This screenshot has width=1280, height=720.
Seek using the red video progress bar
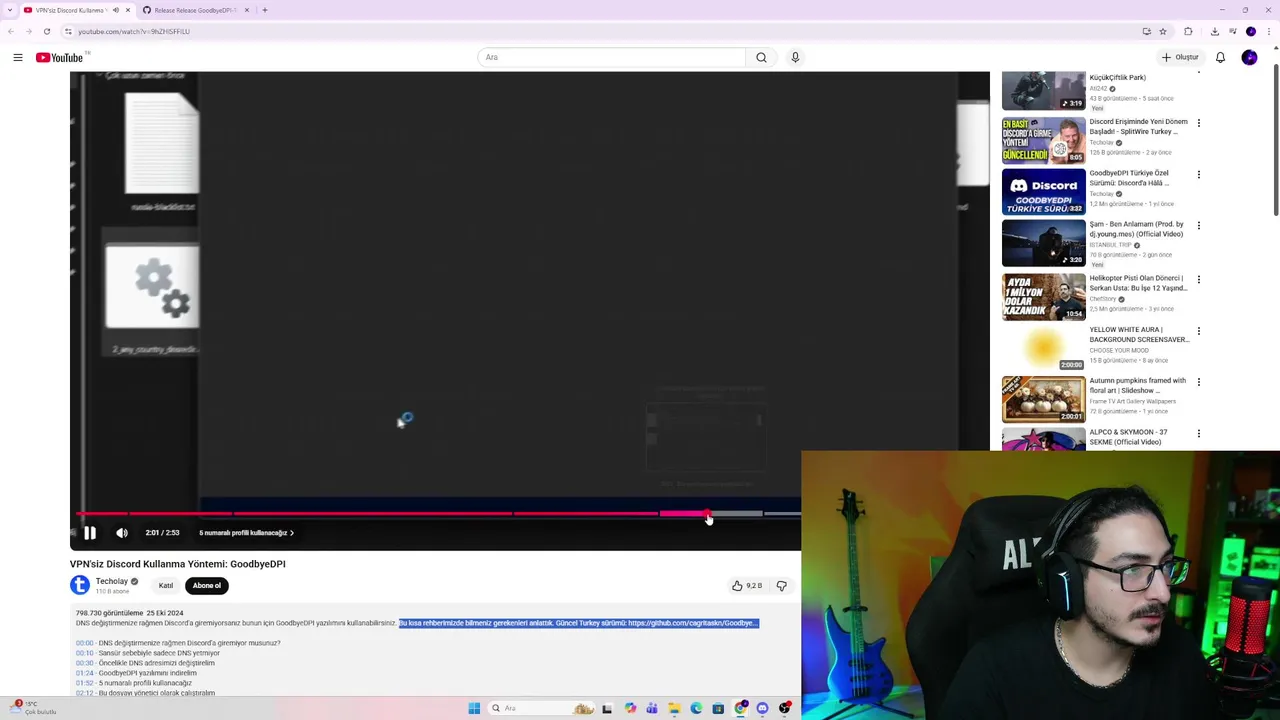click(438, 514)
